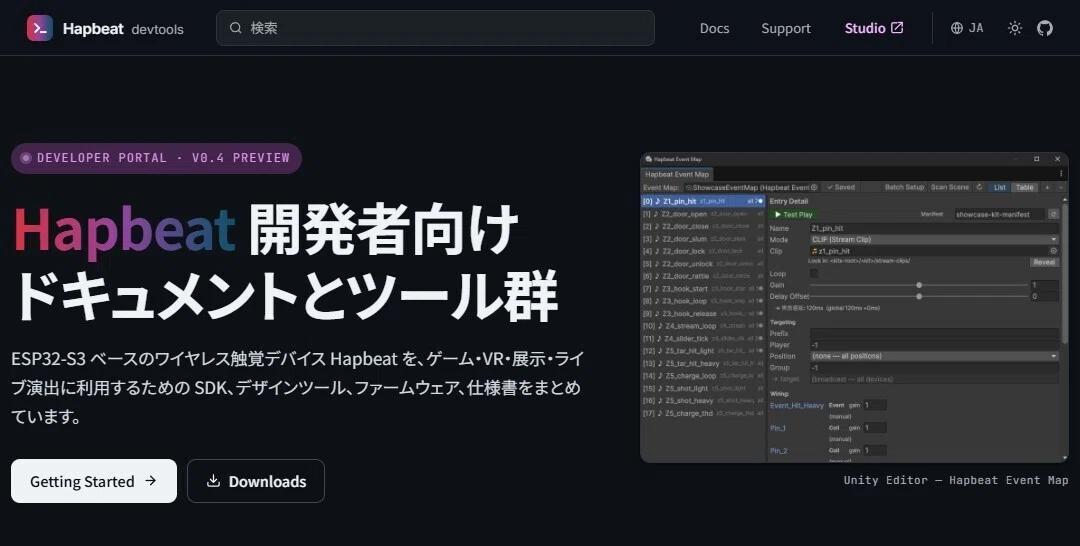Open the GitHub repository icon
The image size is (1080, 546).
point(1045,28)
